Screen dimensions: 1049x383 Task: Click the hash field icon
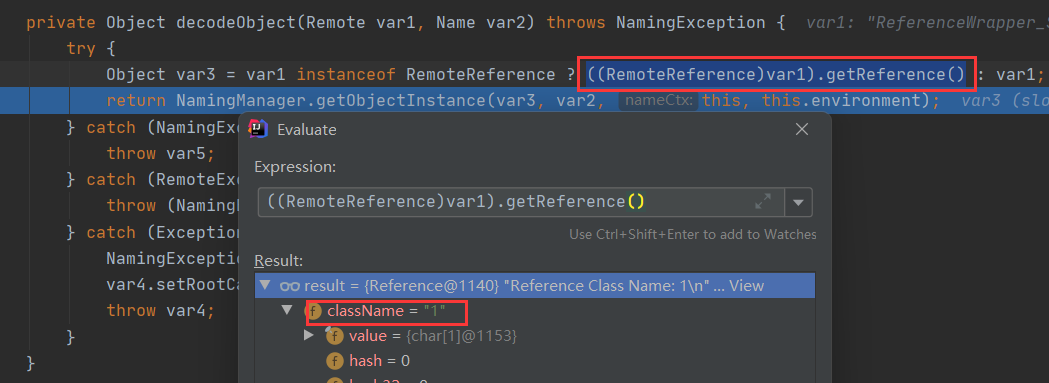[335, 362]
